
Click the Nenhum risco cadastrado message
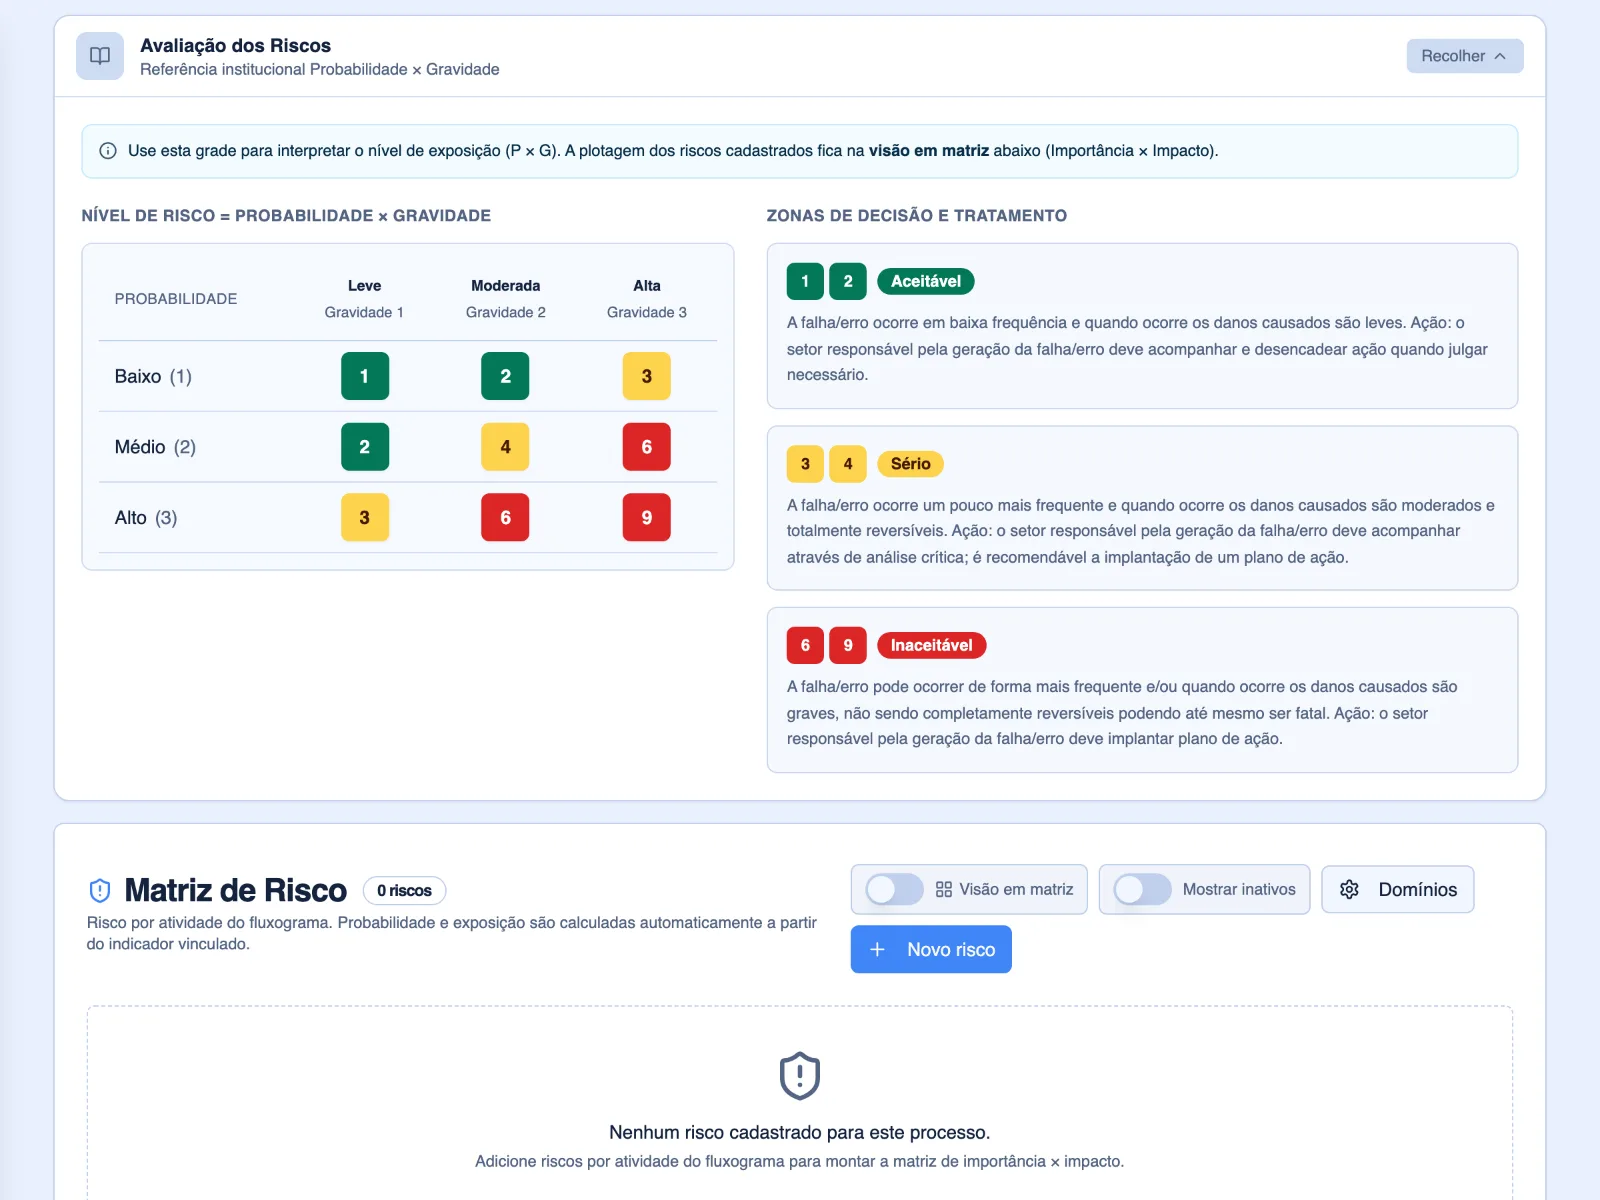coord(800,1132)
